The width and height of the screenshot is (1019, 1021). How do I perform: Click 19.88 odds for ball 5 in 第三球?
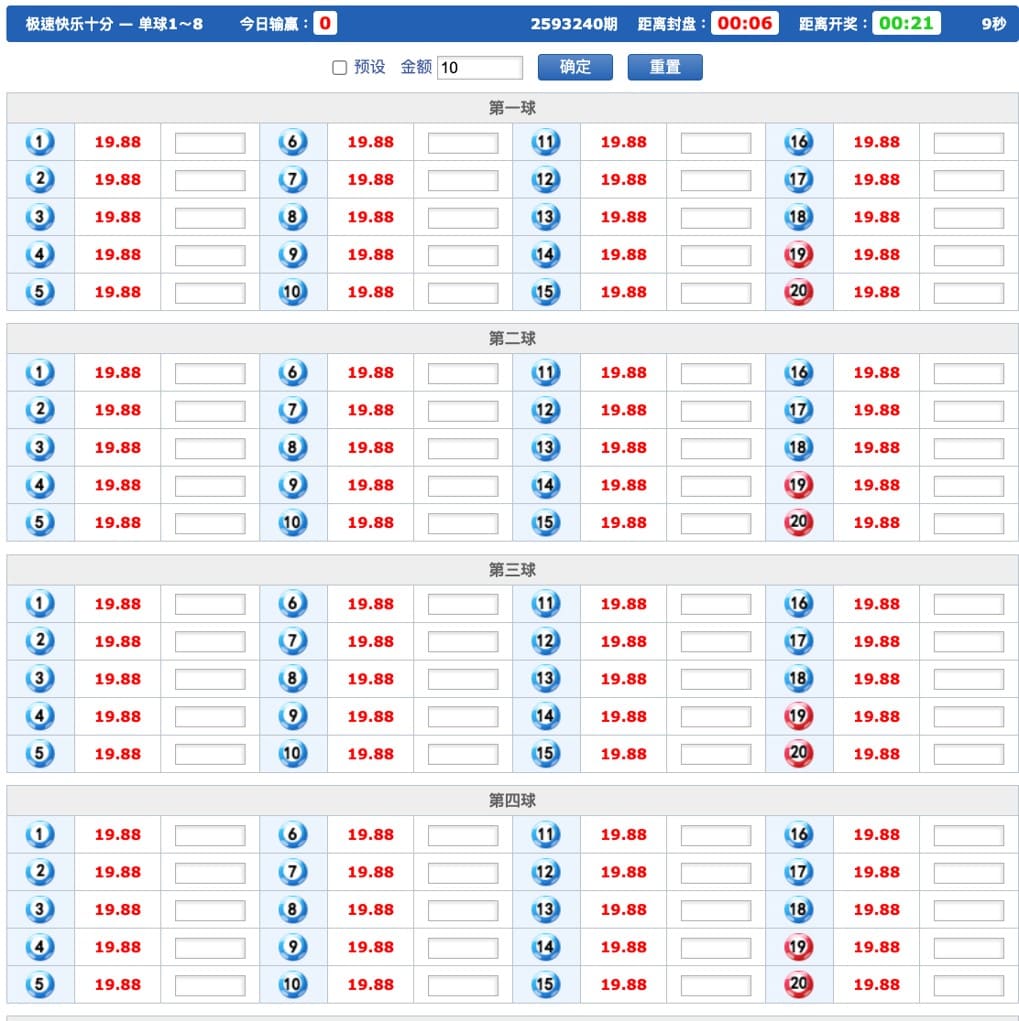[x=118, y=753]
